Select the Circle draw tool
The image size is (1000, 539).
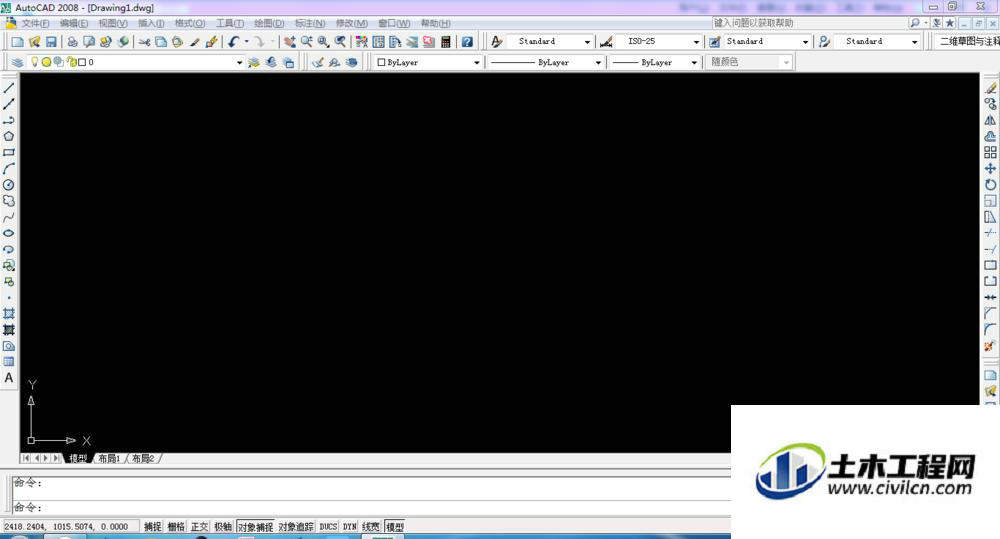click(x=9, y=184)
